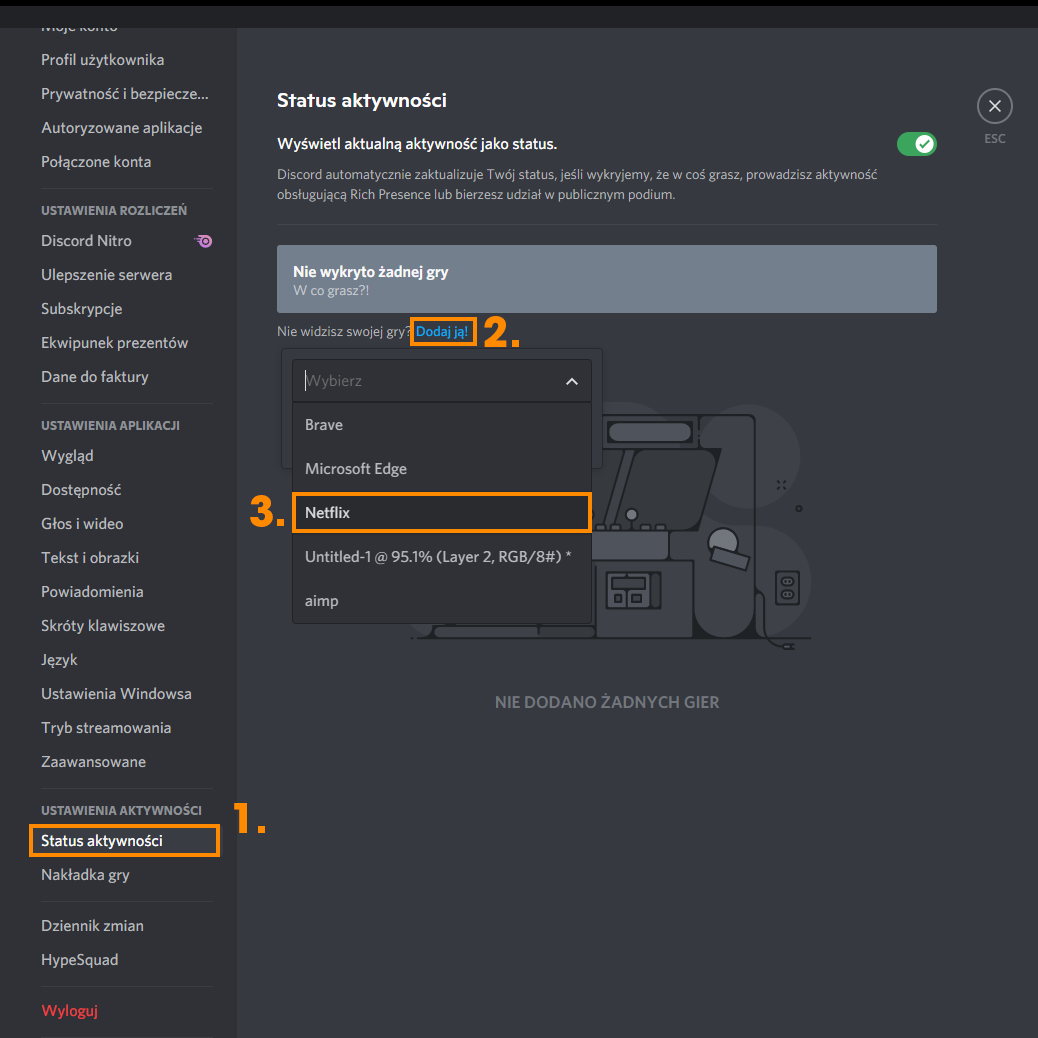Open Ustawienia Windowsa
1038x1038 pixels.
117,694
